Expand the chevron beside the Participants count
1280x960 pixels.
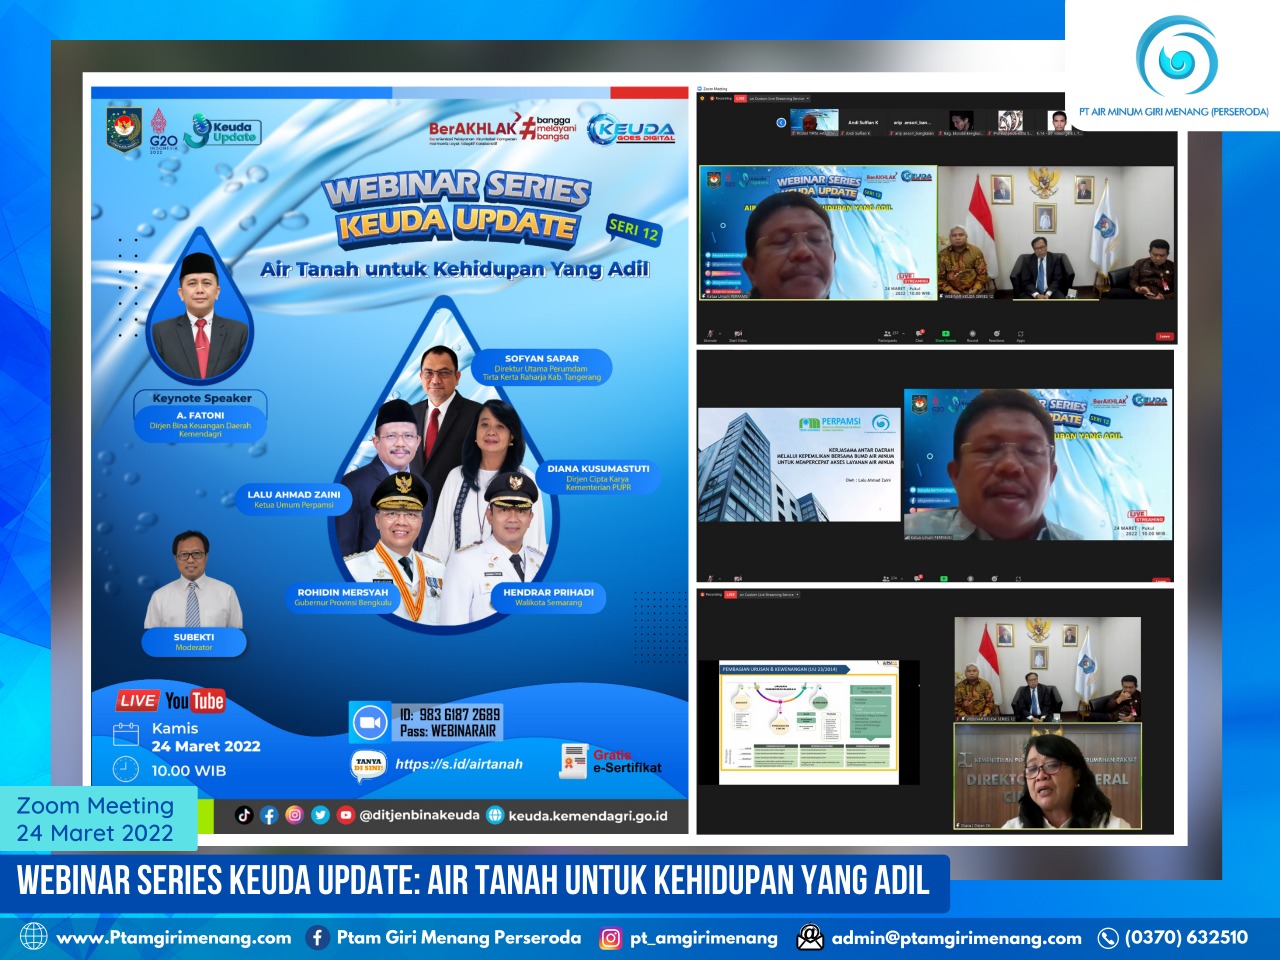(903, 331)
